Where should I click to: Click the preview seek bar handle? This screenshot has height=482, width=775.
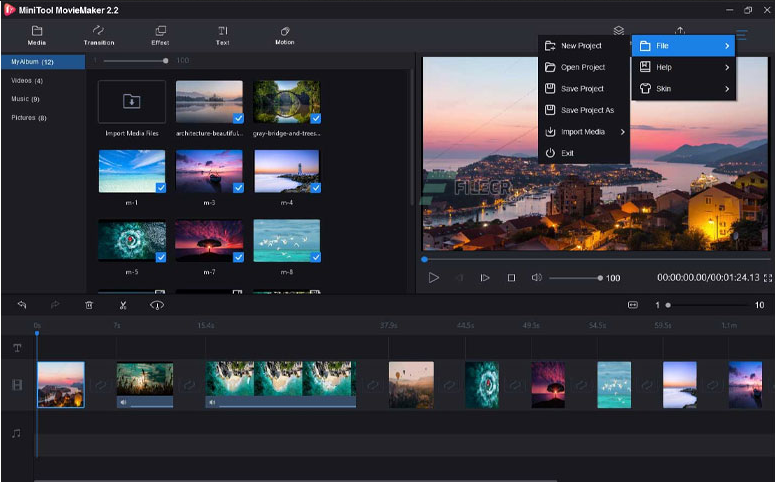pyautogui.click(x=425, y=259)
